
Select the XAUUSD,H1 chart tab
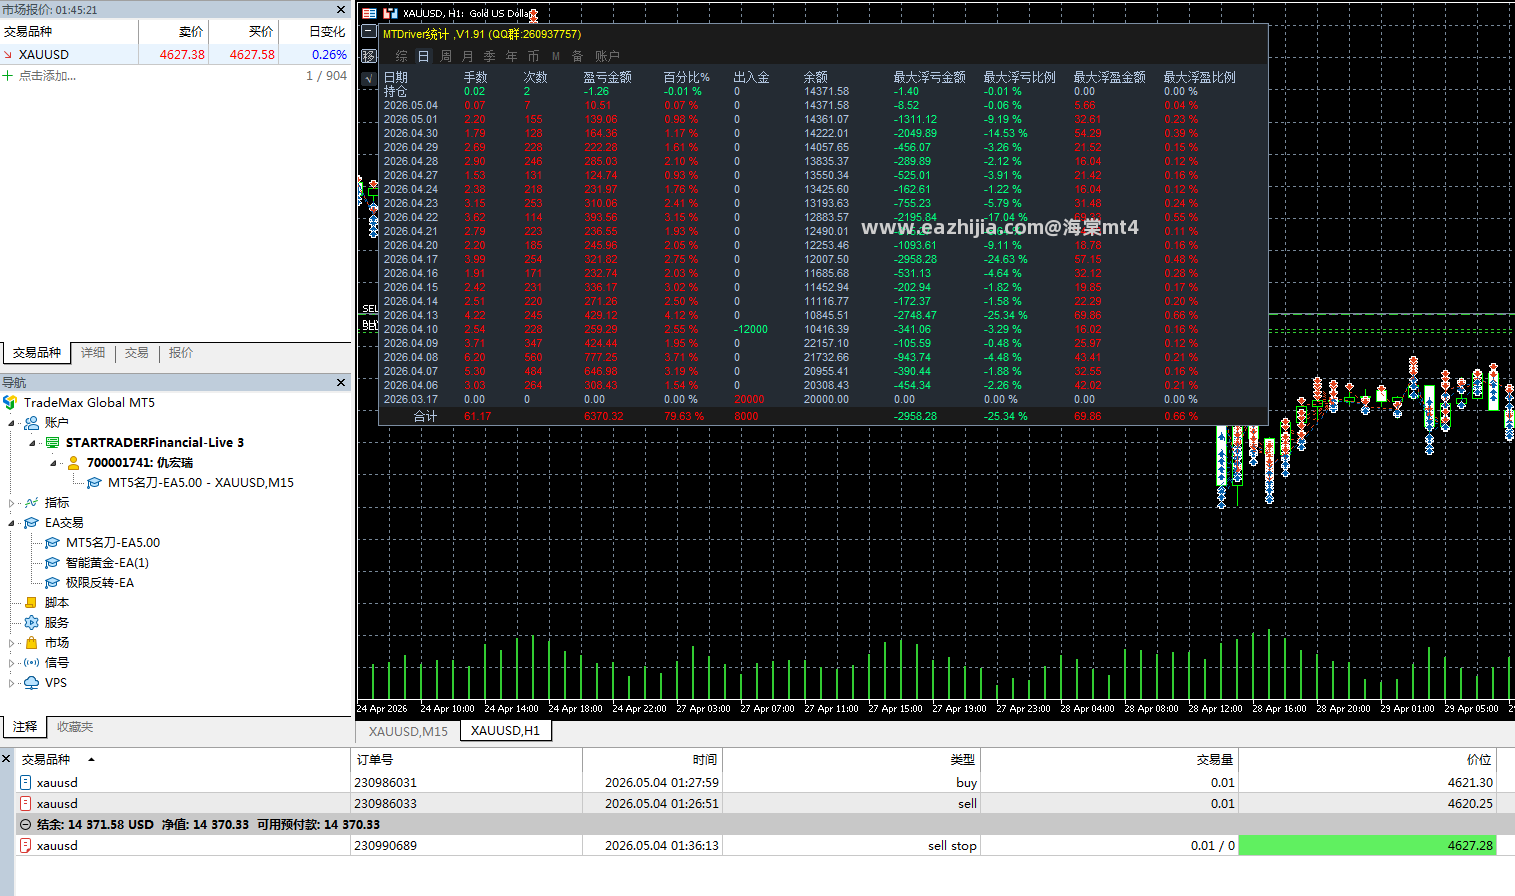(505, 731)
